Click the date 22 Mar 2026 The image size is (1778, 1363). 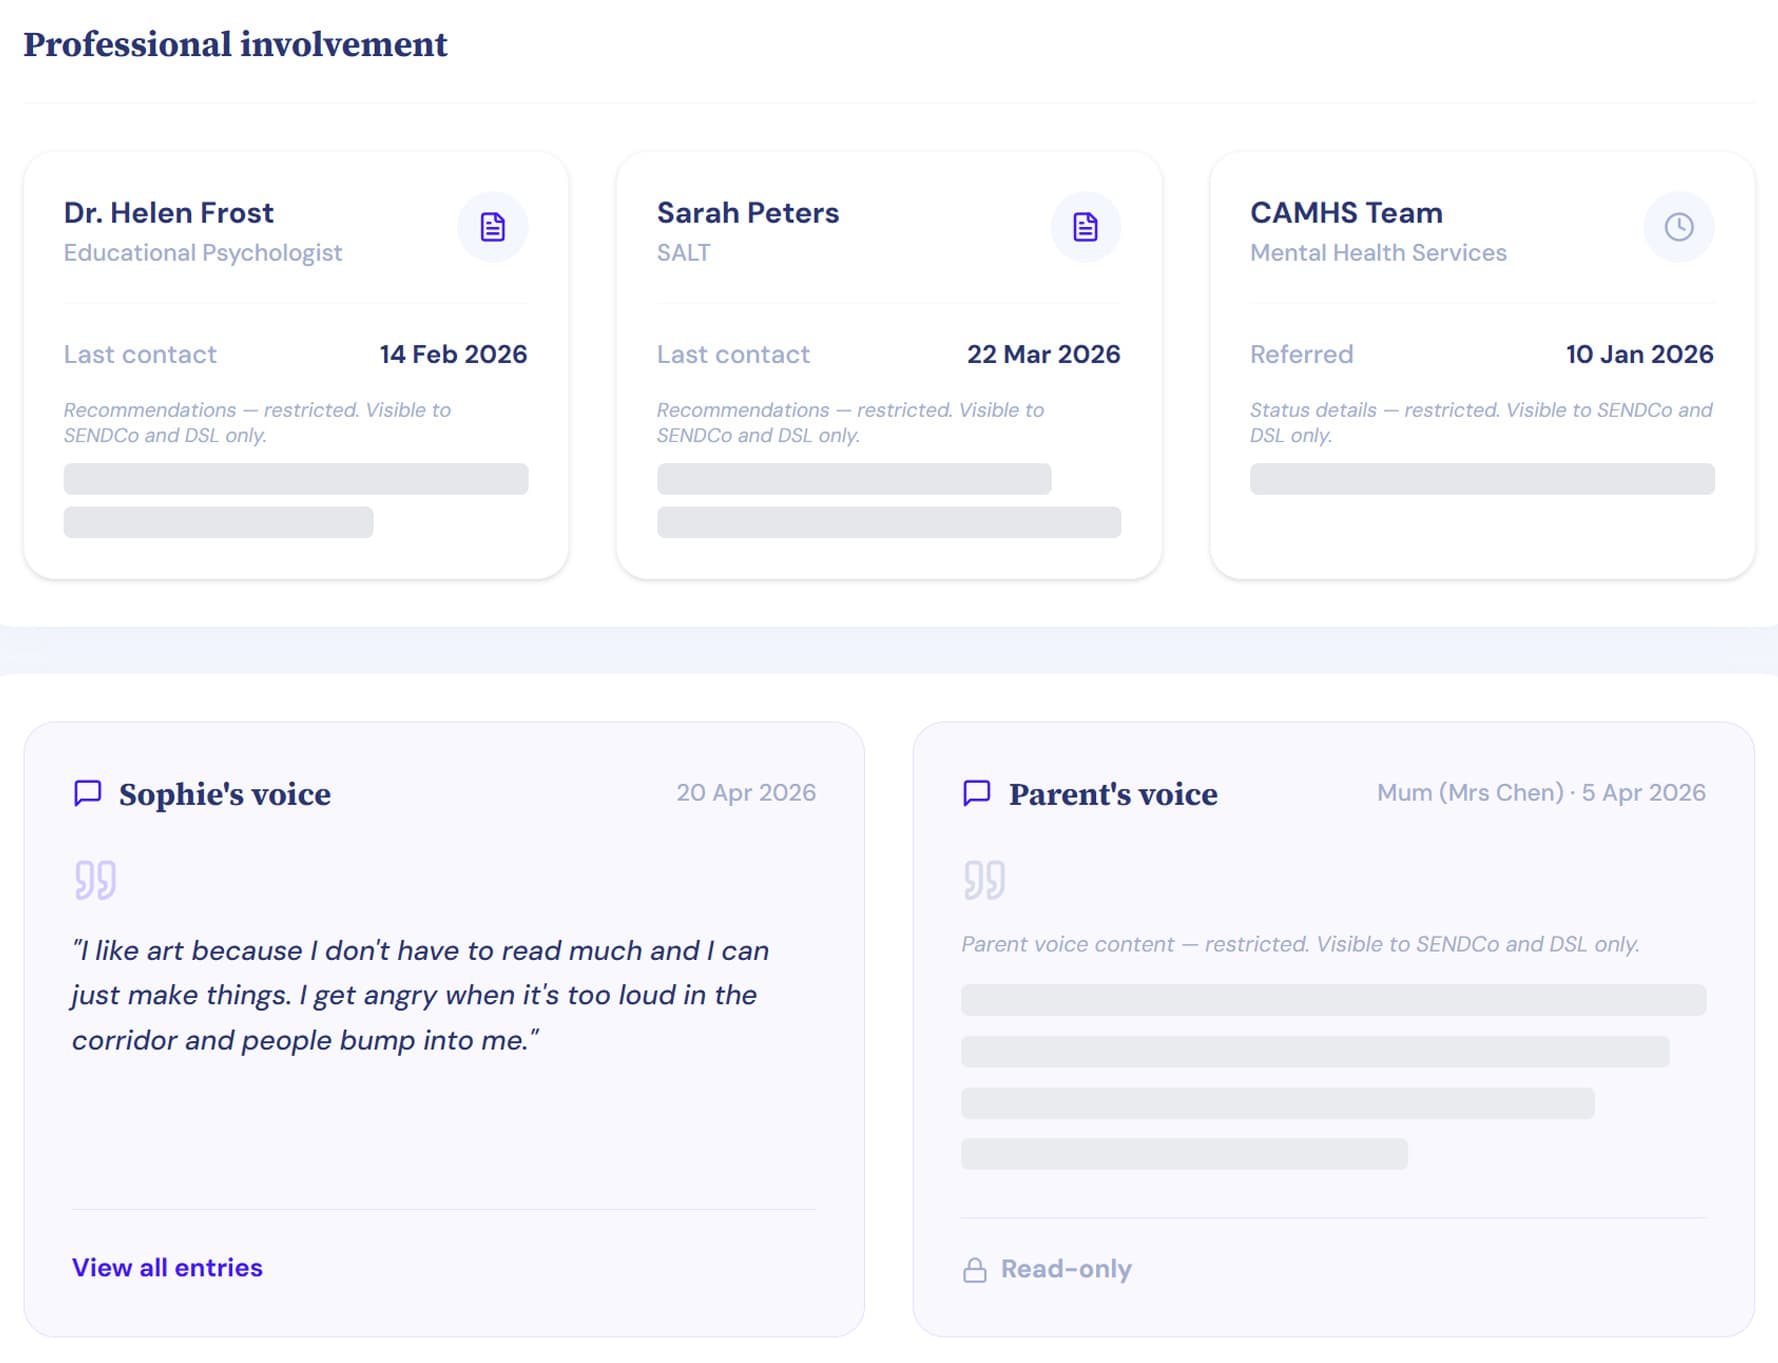[x=1043, y=354]
